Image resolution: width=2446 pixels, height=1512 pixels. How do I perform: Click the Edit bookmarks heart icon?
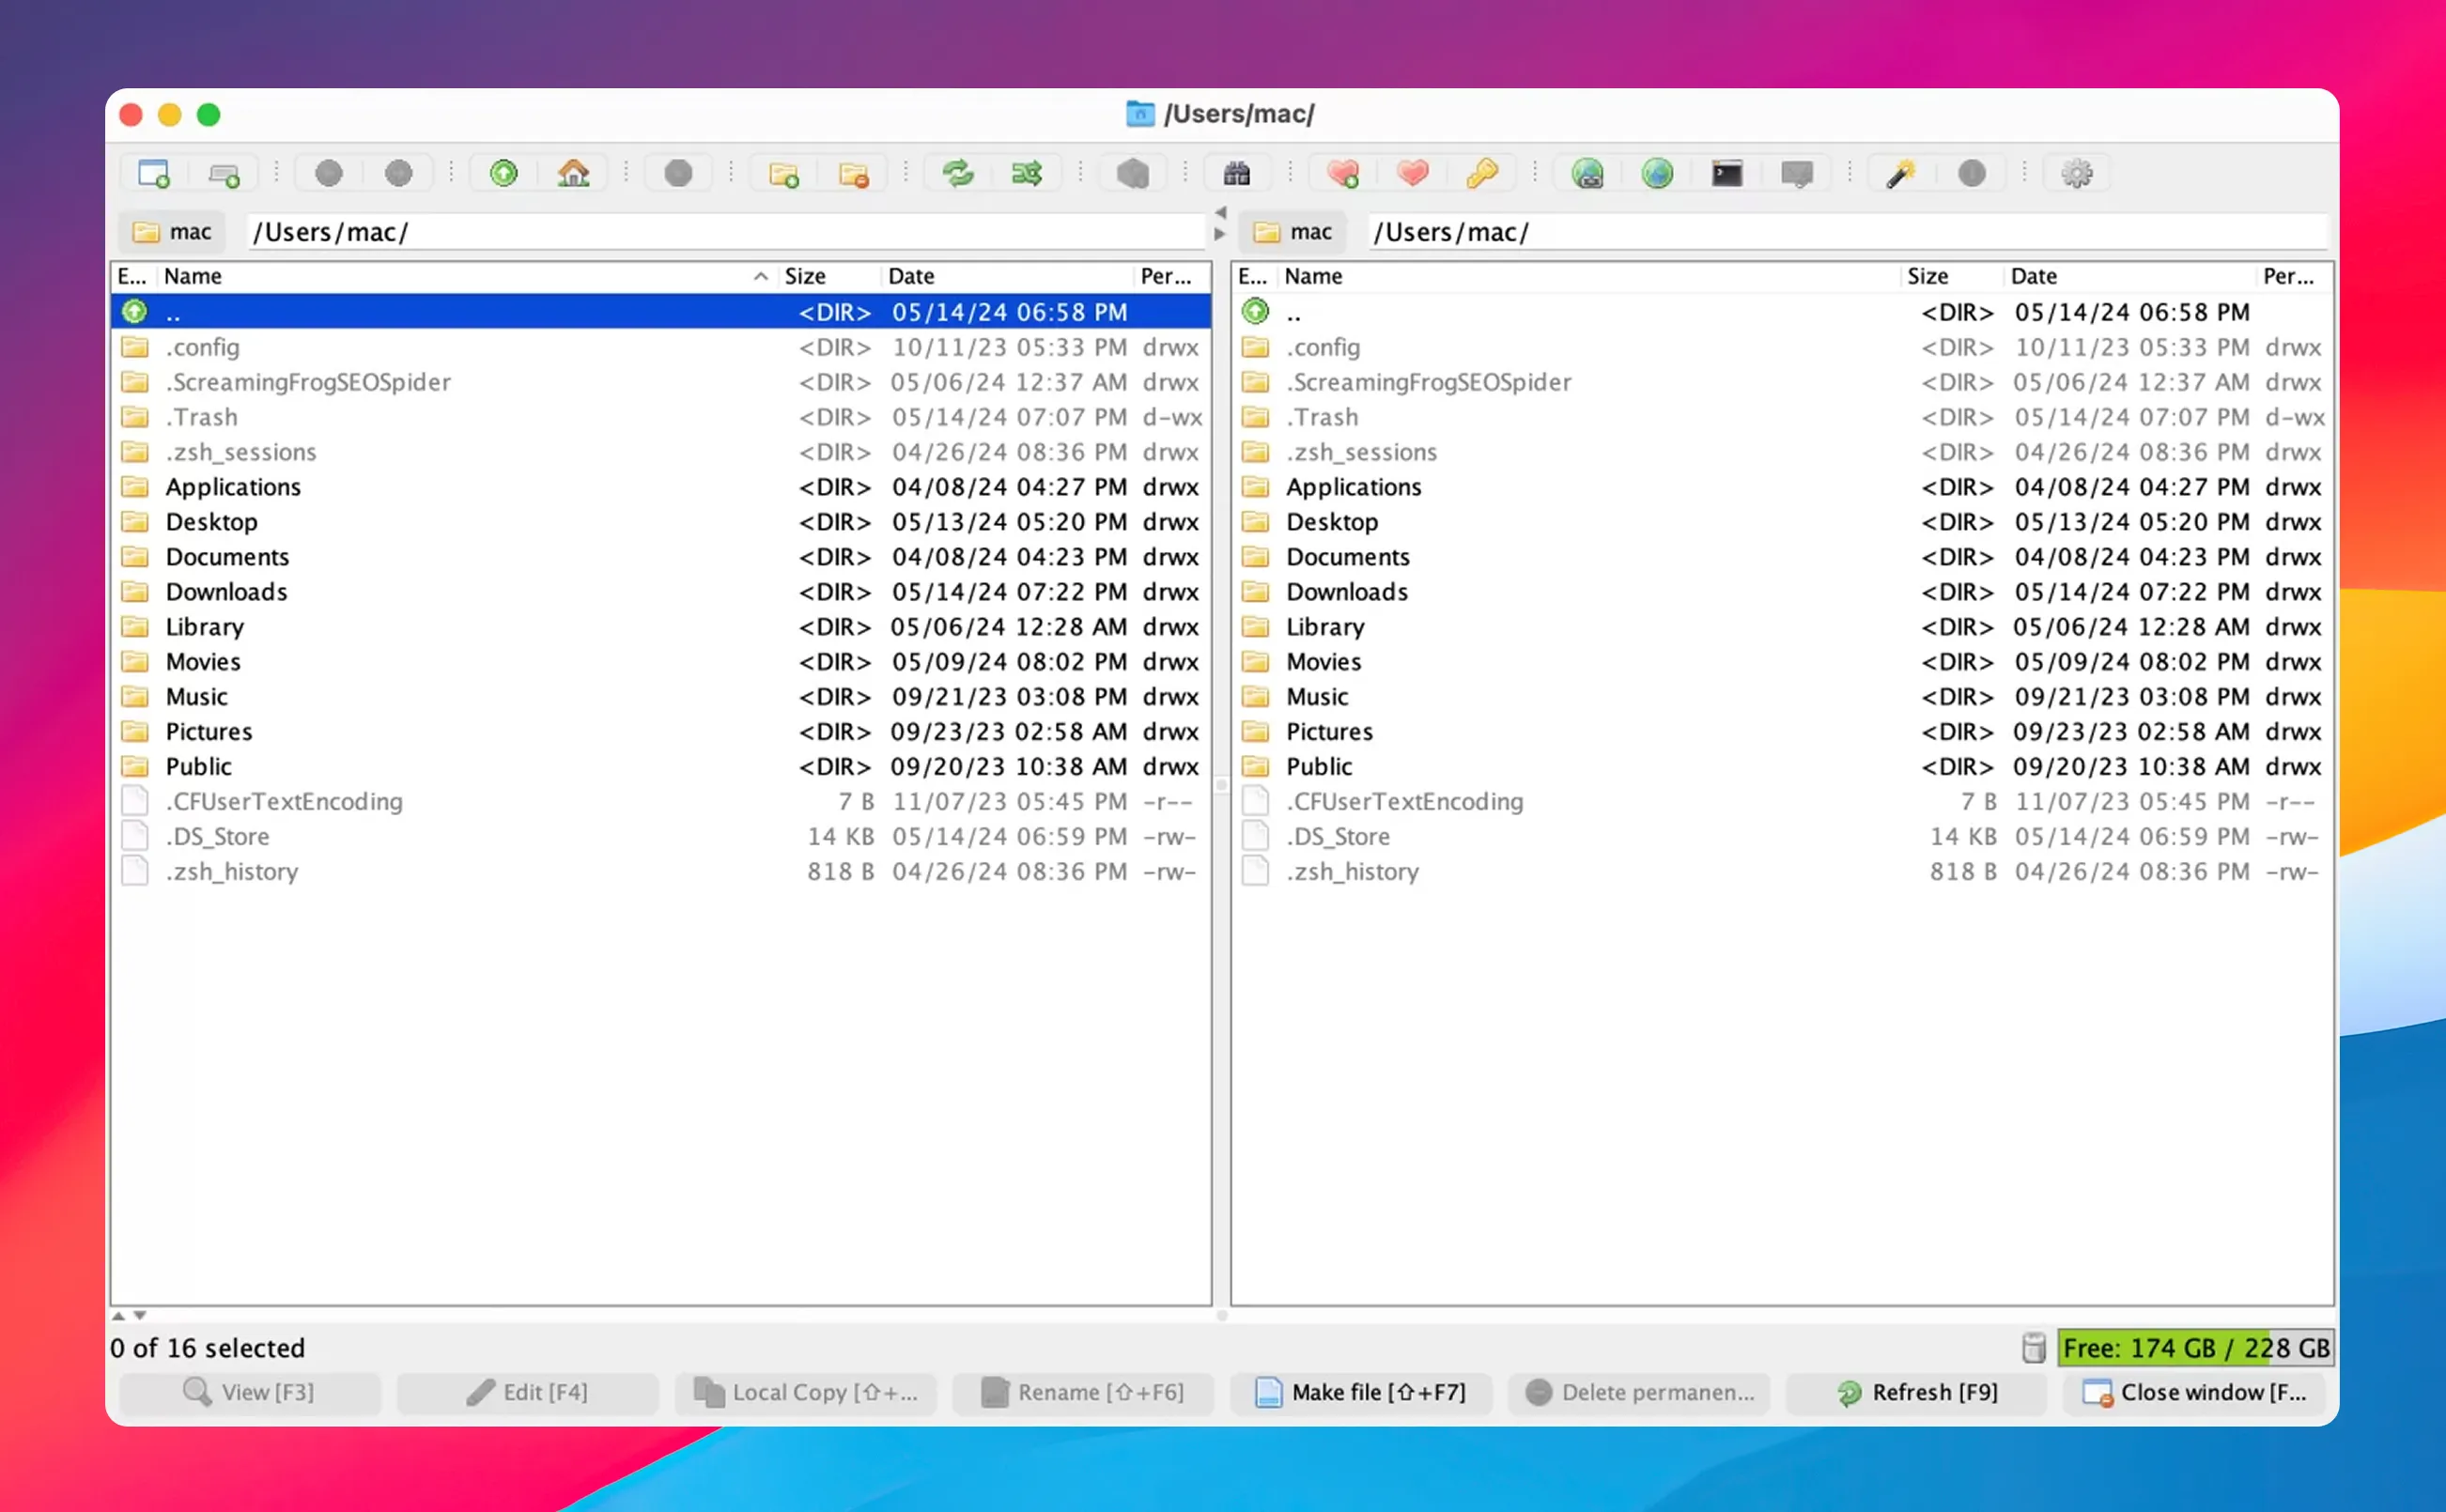1413,174
